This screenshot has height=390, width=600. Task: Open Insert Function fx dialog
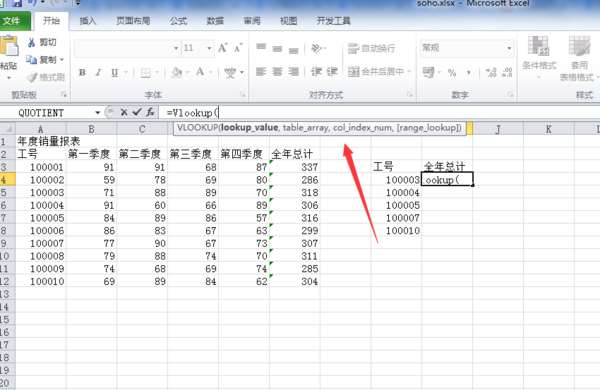point(150,113)
